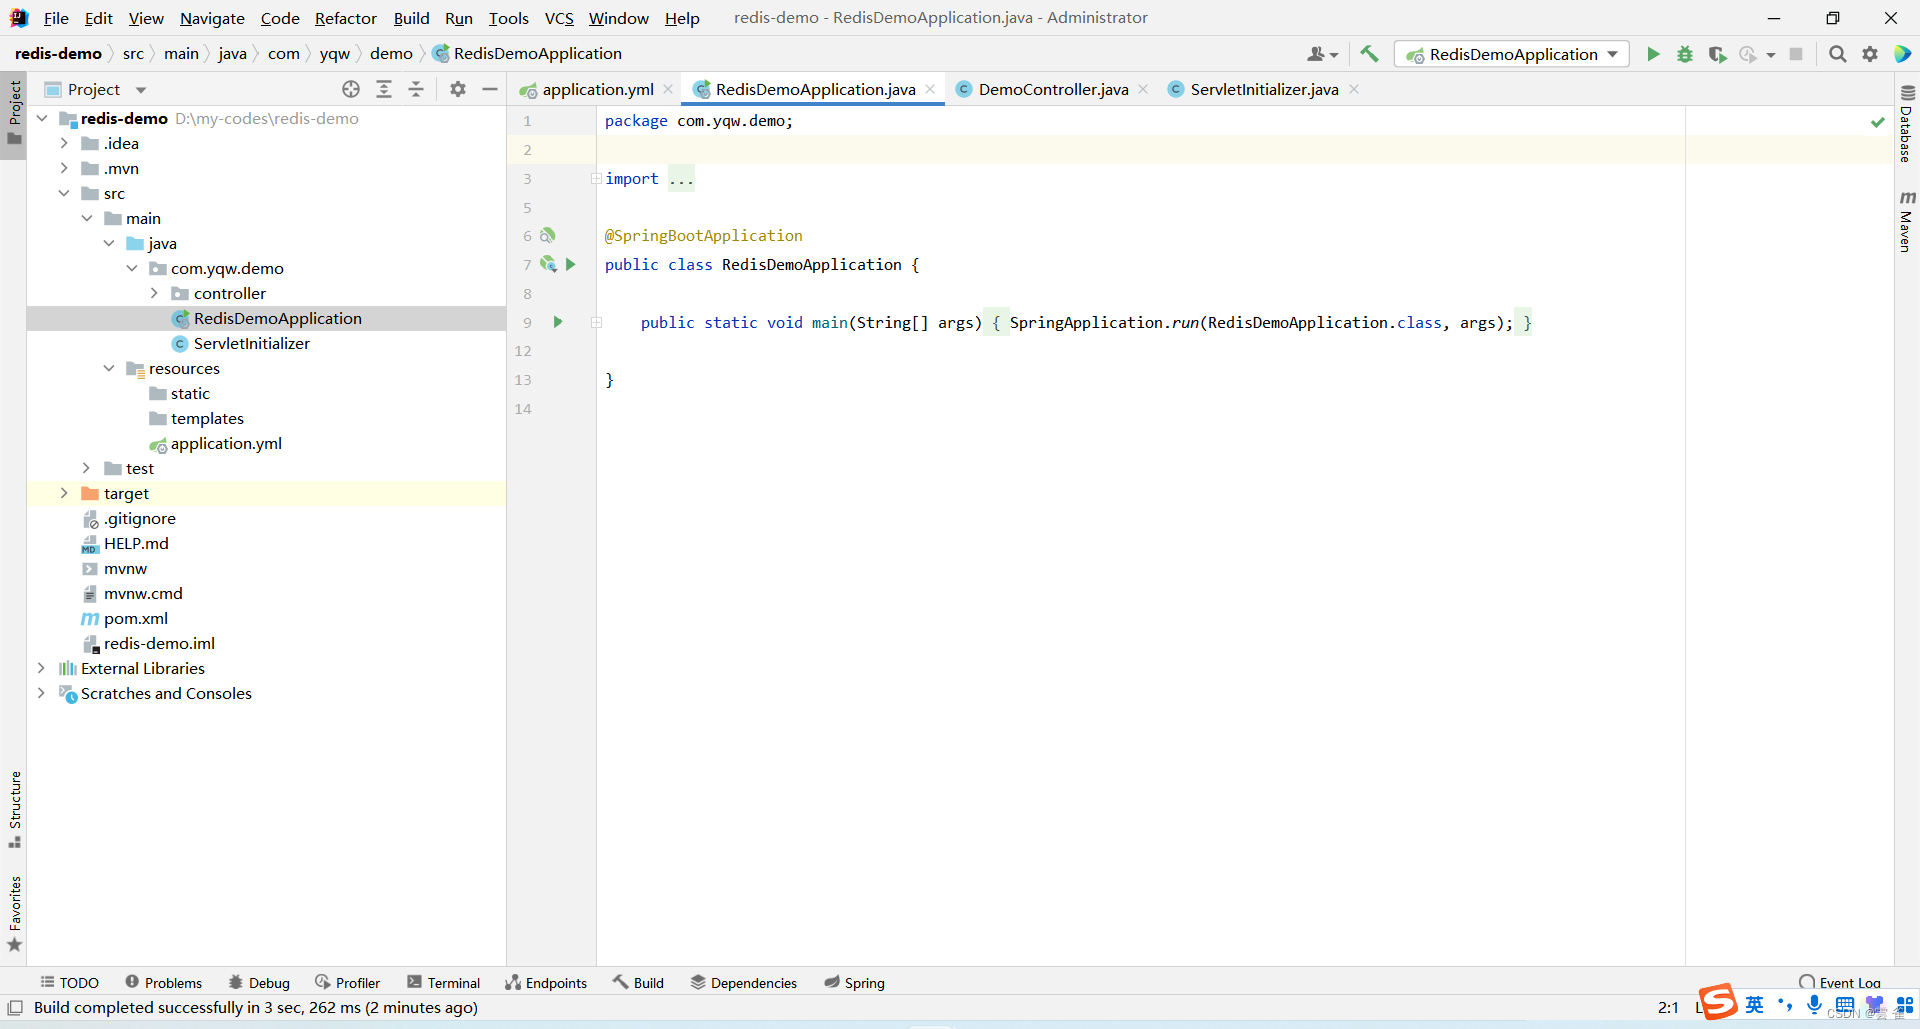Open the Structure side panel
The width and height of the screenshot is (1920, 1029).
pos(14,808)
